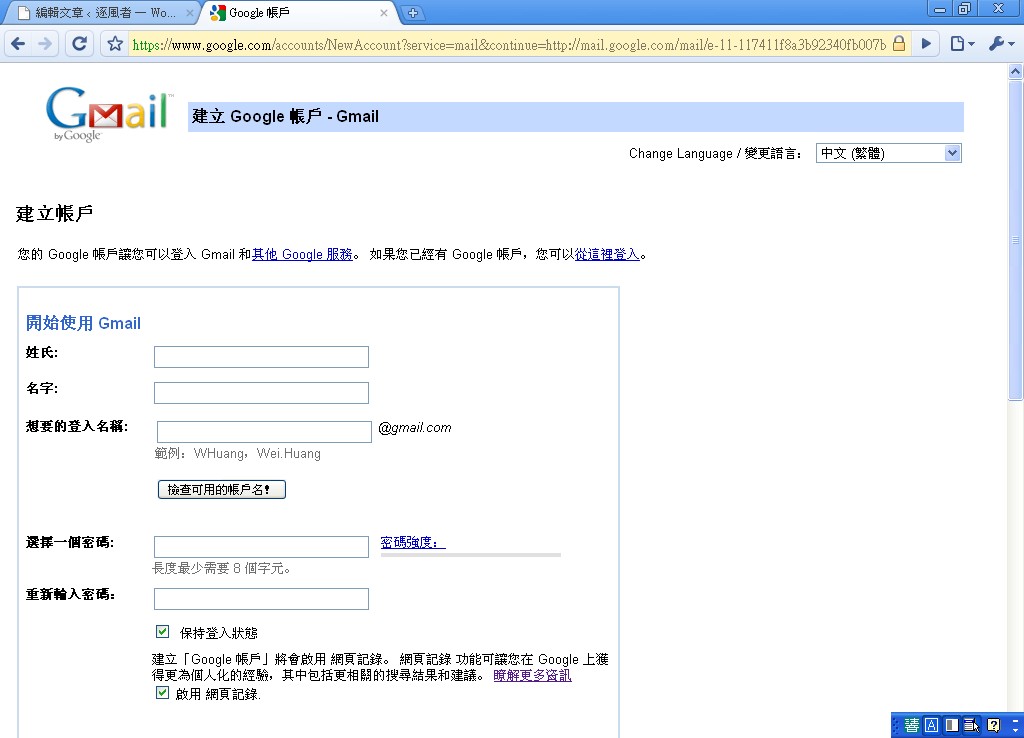Click the vertical scrollbar thumb
Screen dimensions: 1024x738
click(x=1016, y=240)
